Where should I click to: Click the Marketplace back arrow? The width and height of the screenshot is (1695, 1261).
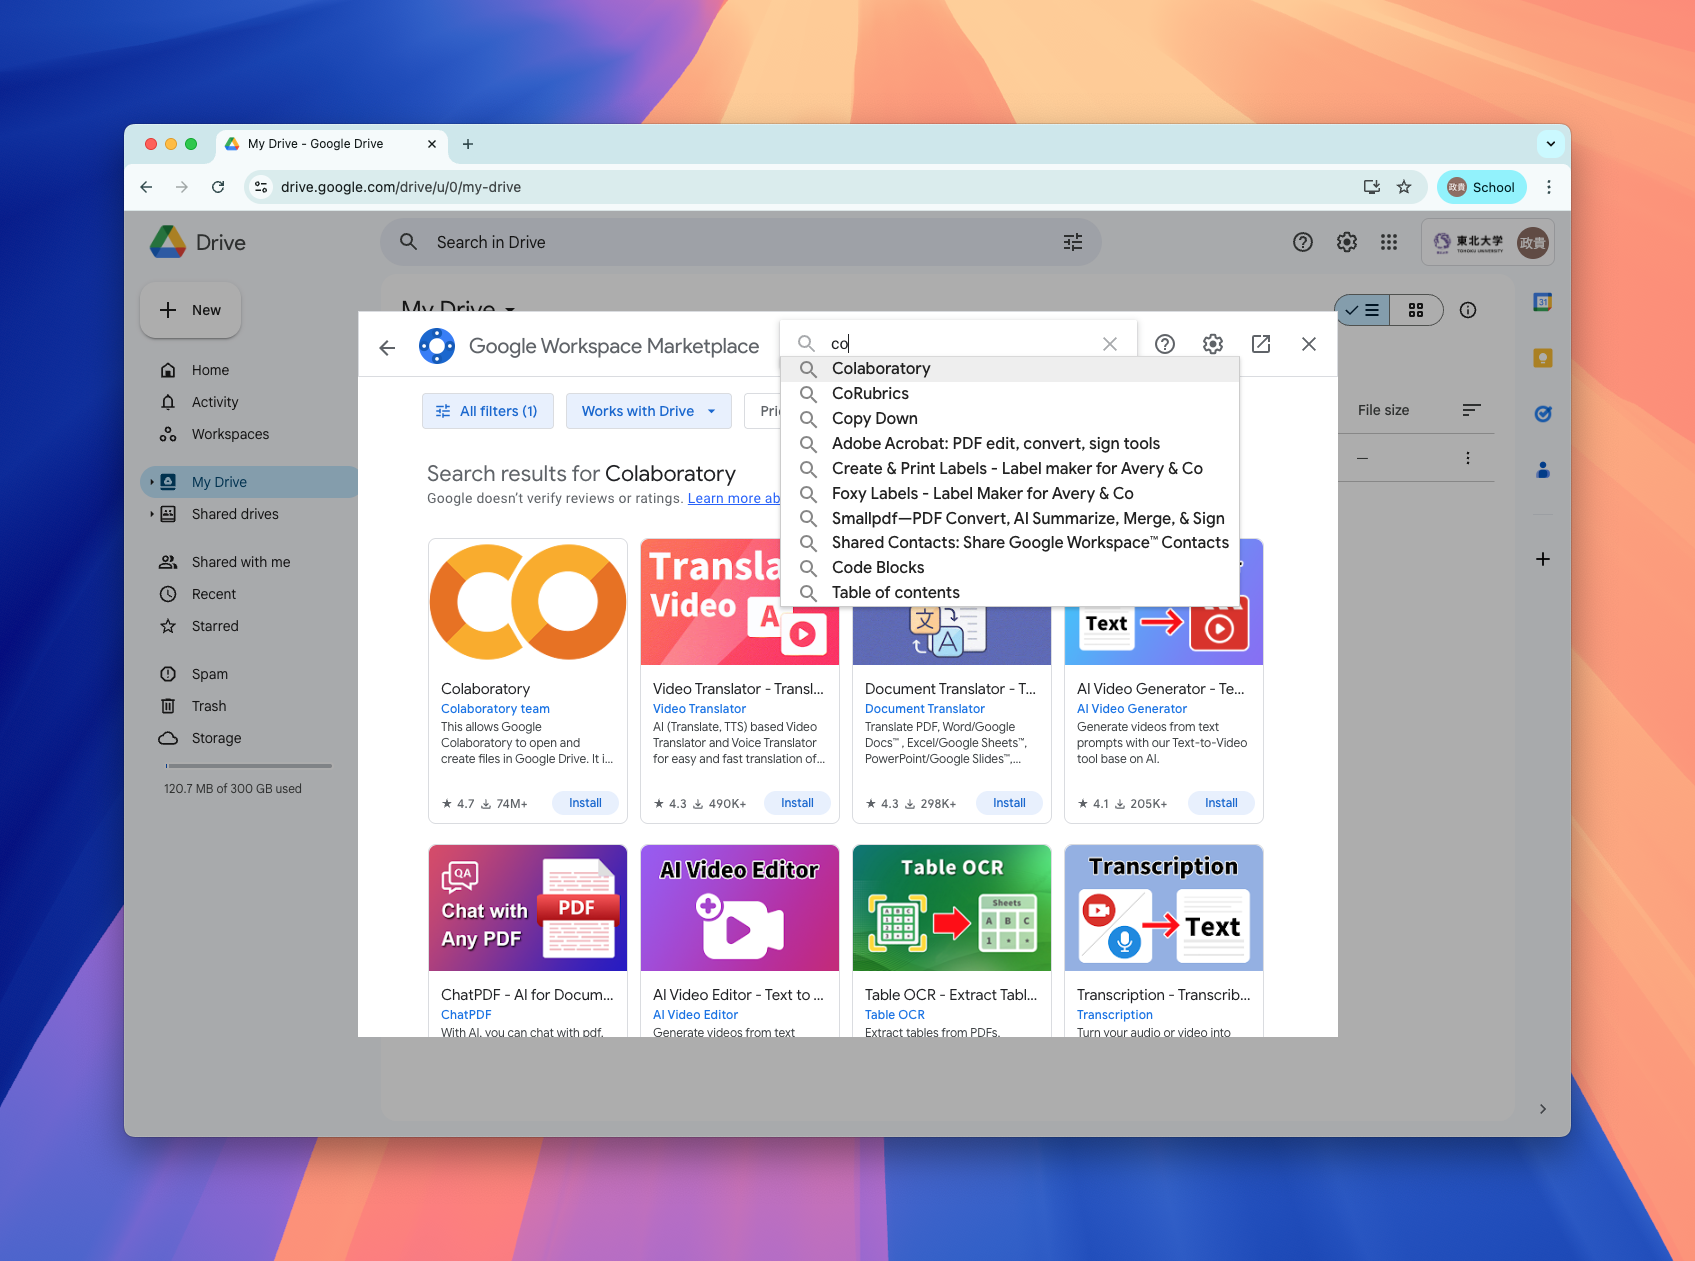click(387, 347)
